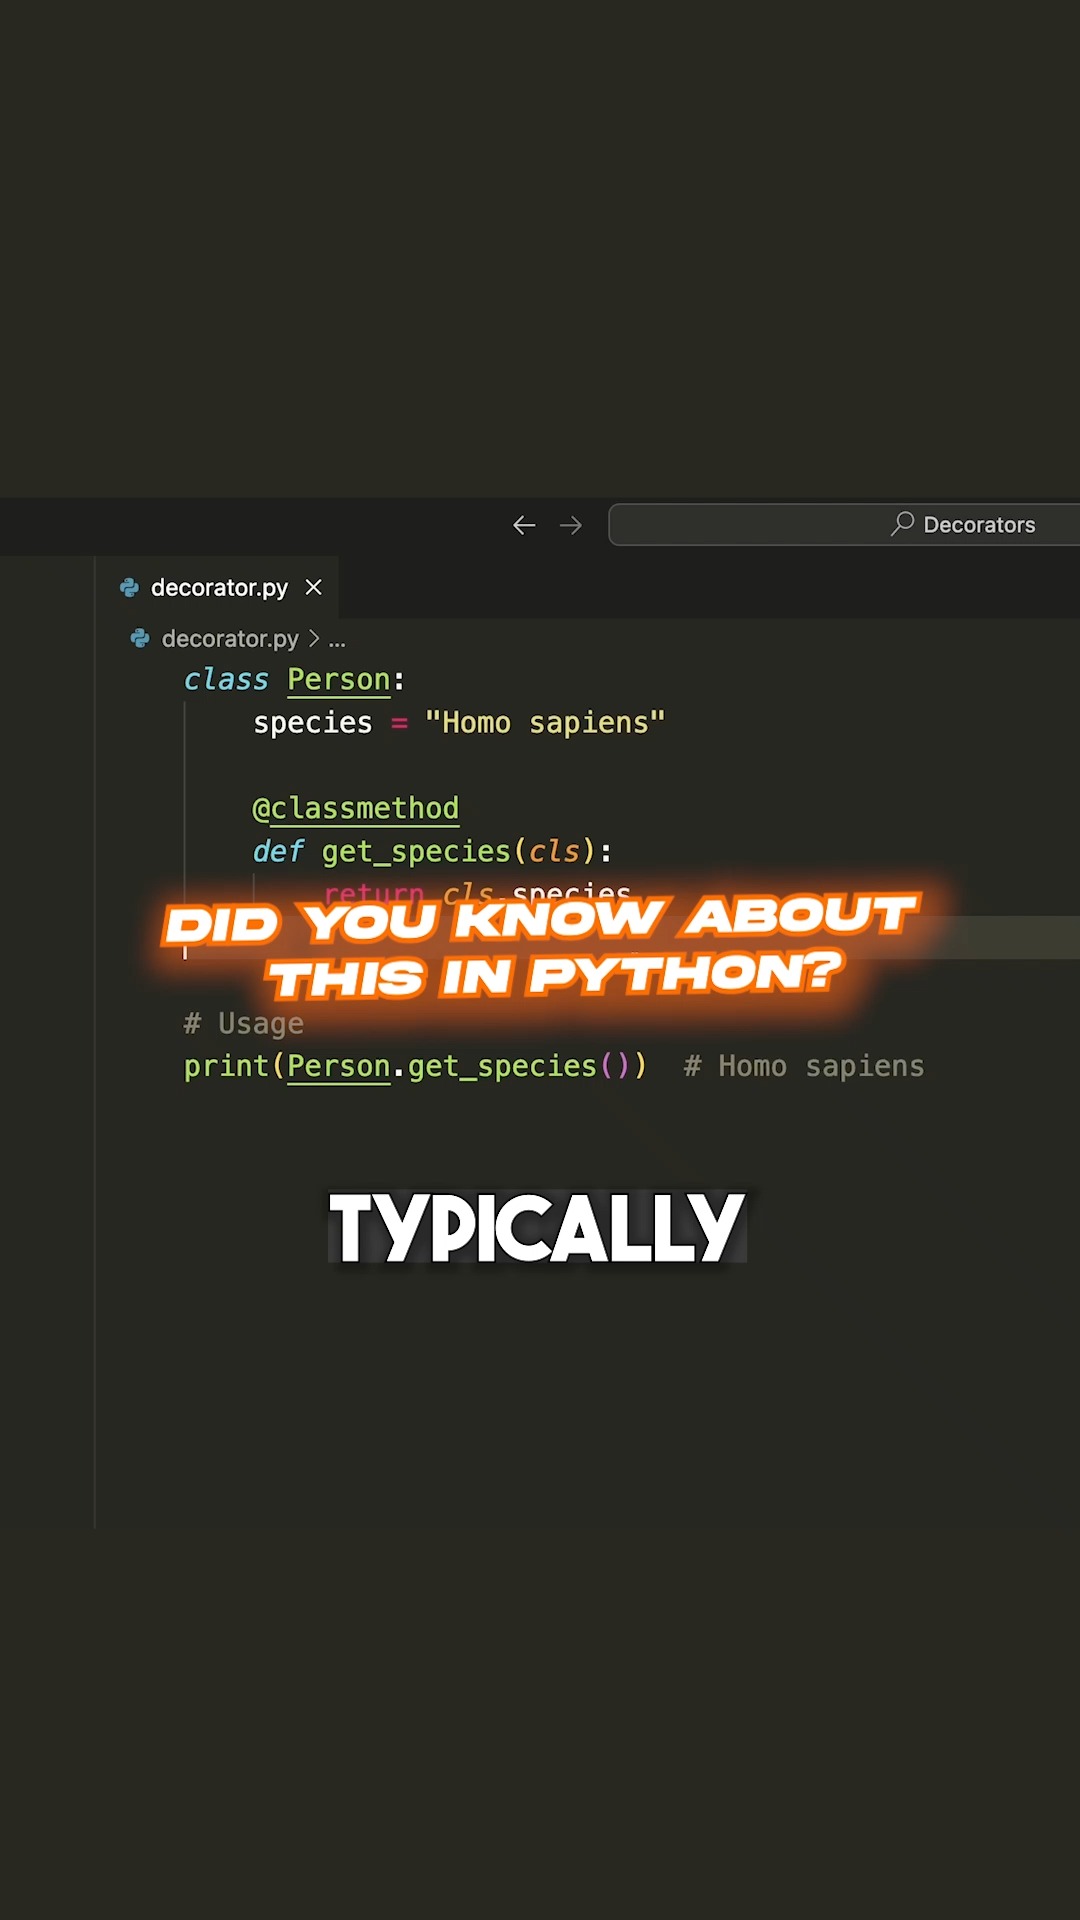Click the print function call
1080x1920 pixels.
pyautogui.click(x=226, y=1066)
